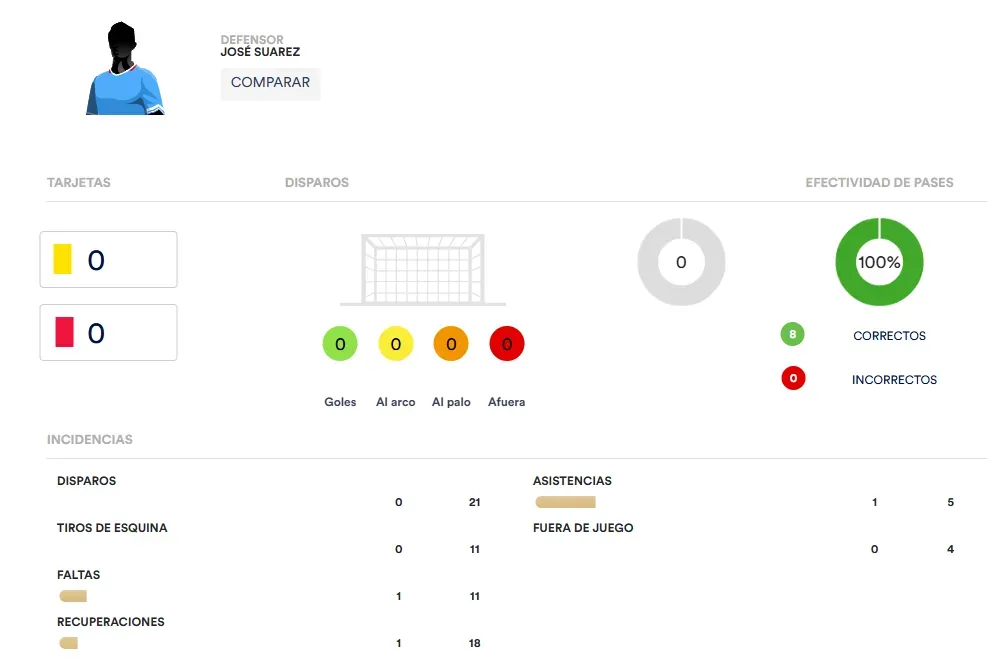Click the green 100% pass accuracy donut
The image size is (987, 664).
tap(879, 262)
